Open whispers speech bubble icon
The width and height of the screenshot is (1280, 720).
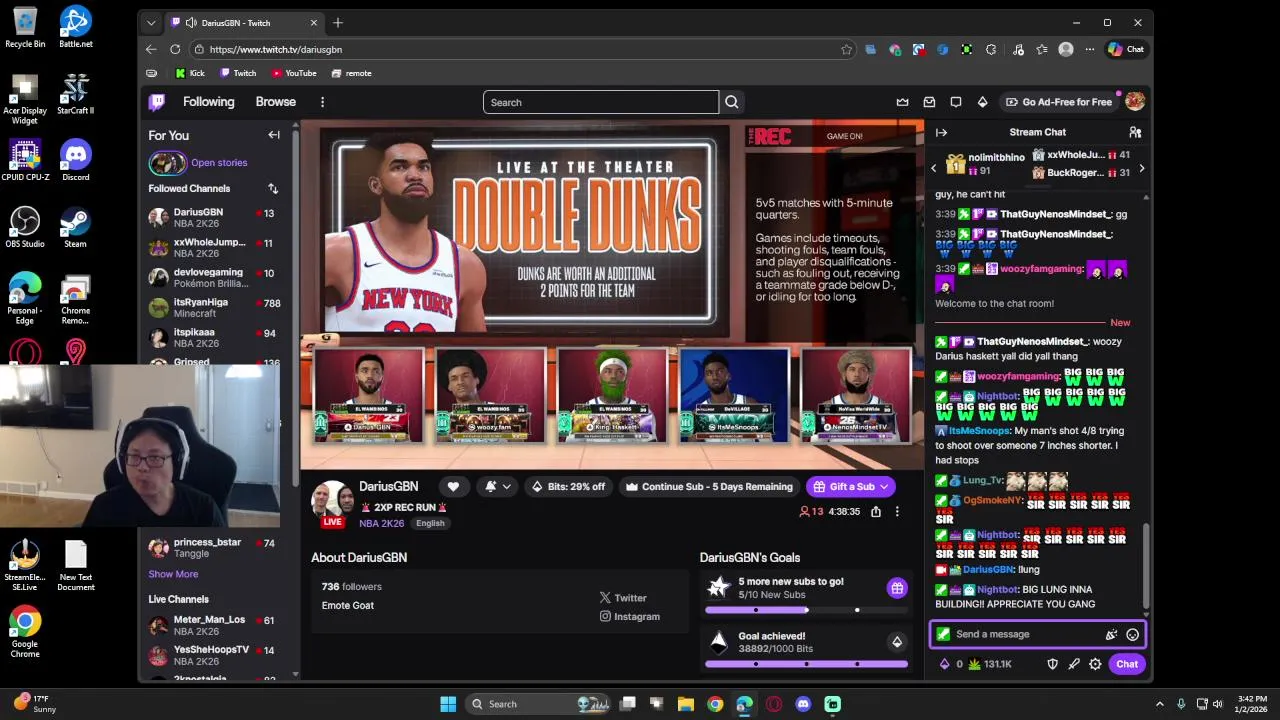956,102
